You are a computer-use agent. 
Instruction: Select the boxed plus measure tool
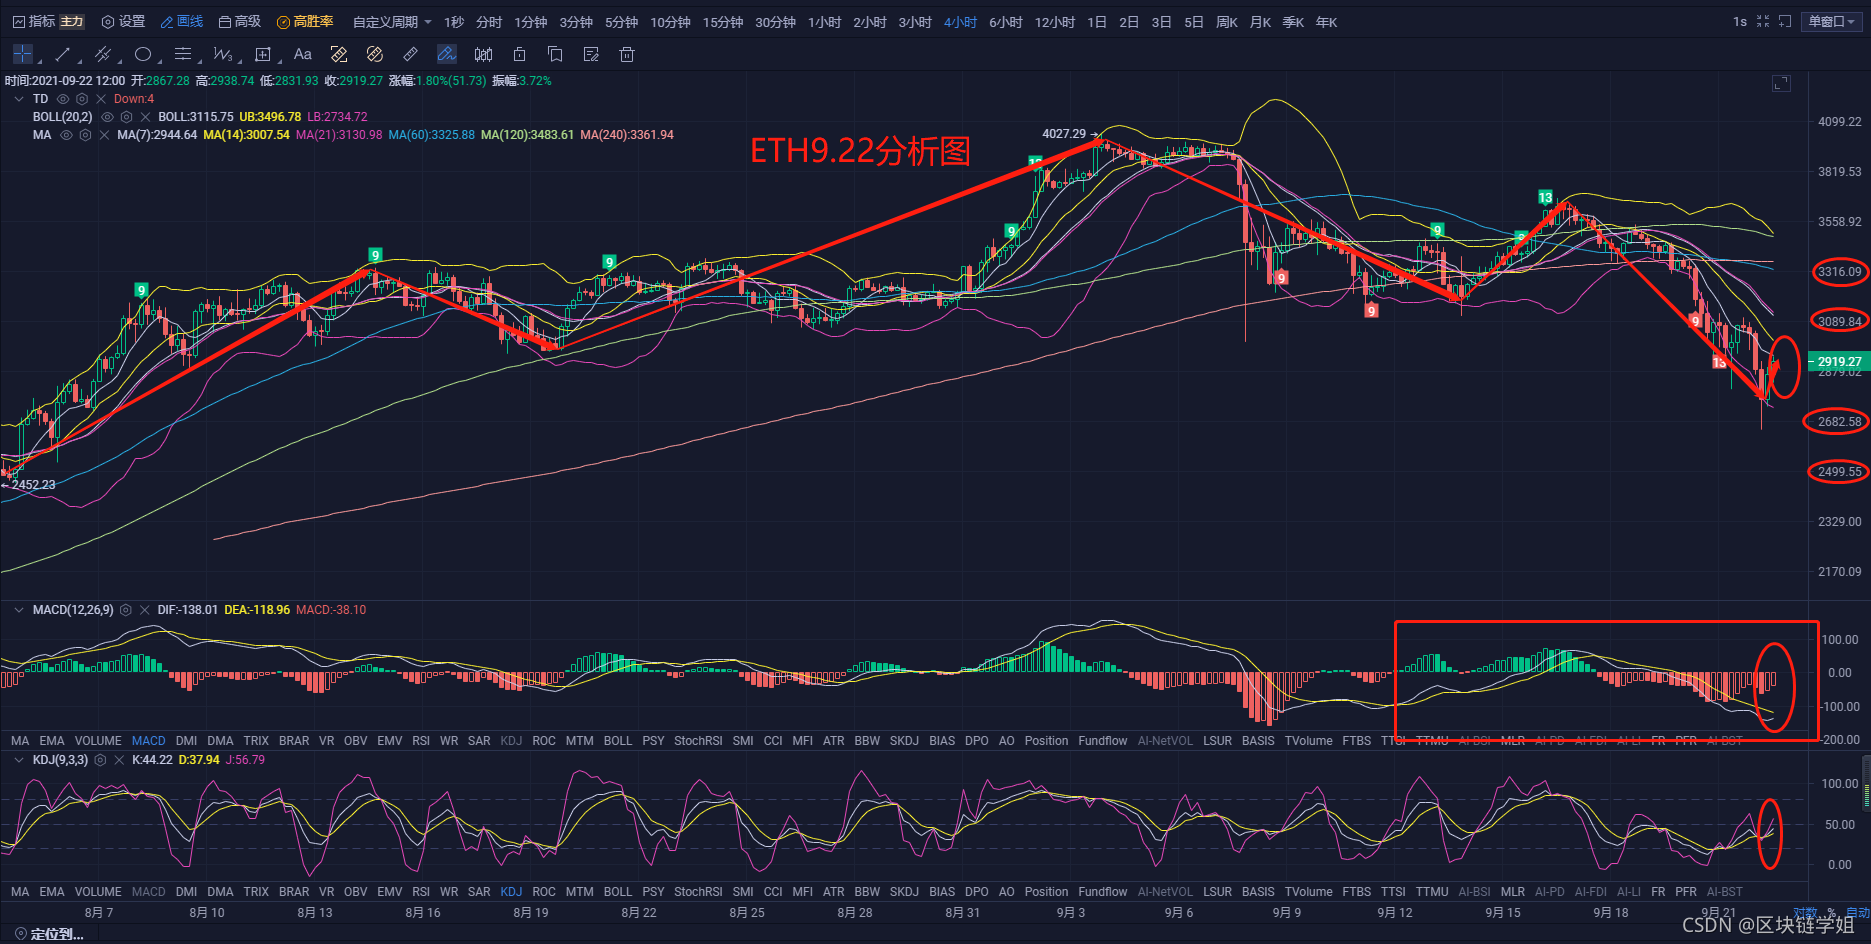(263, 54)
